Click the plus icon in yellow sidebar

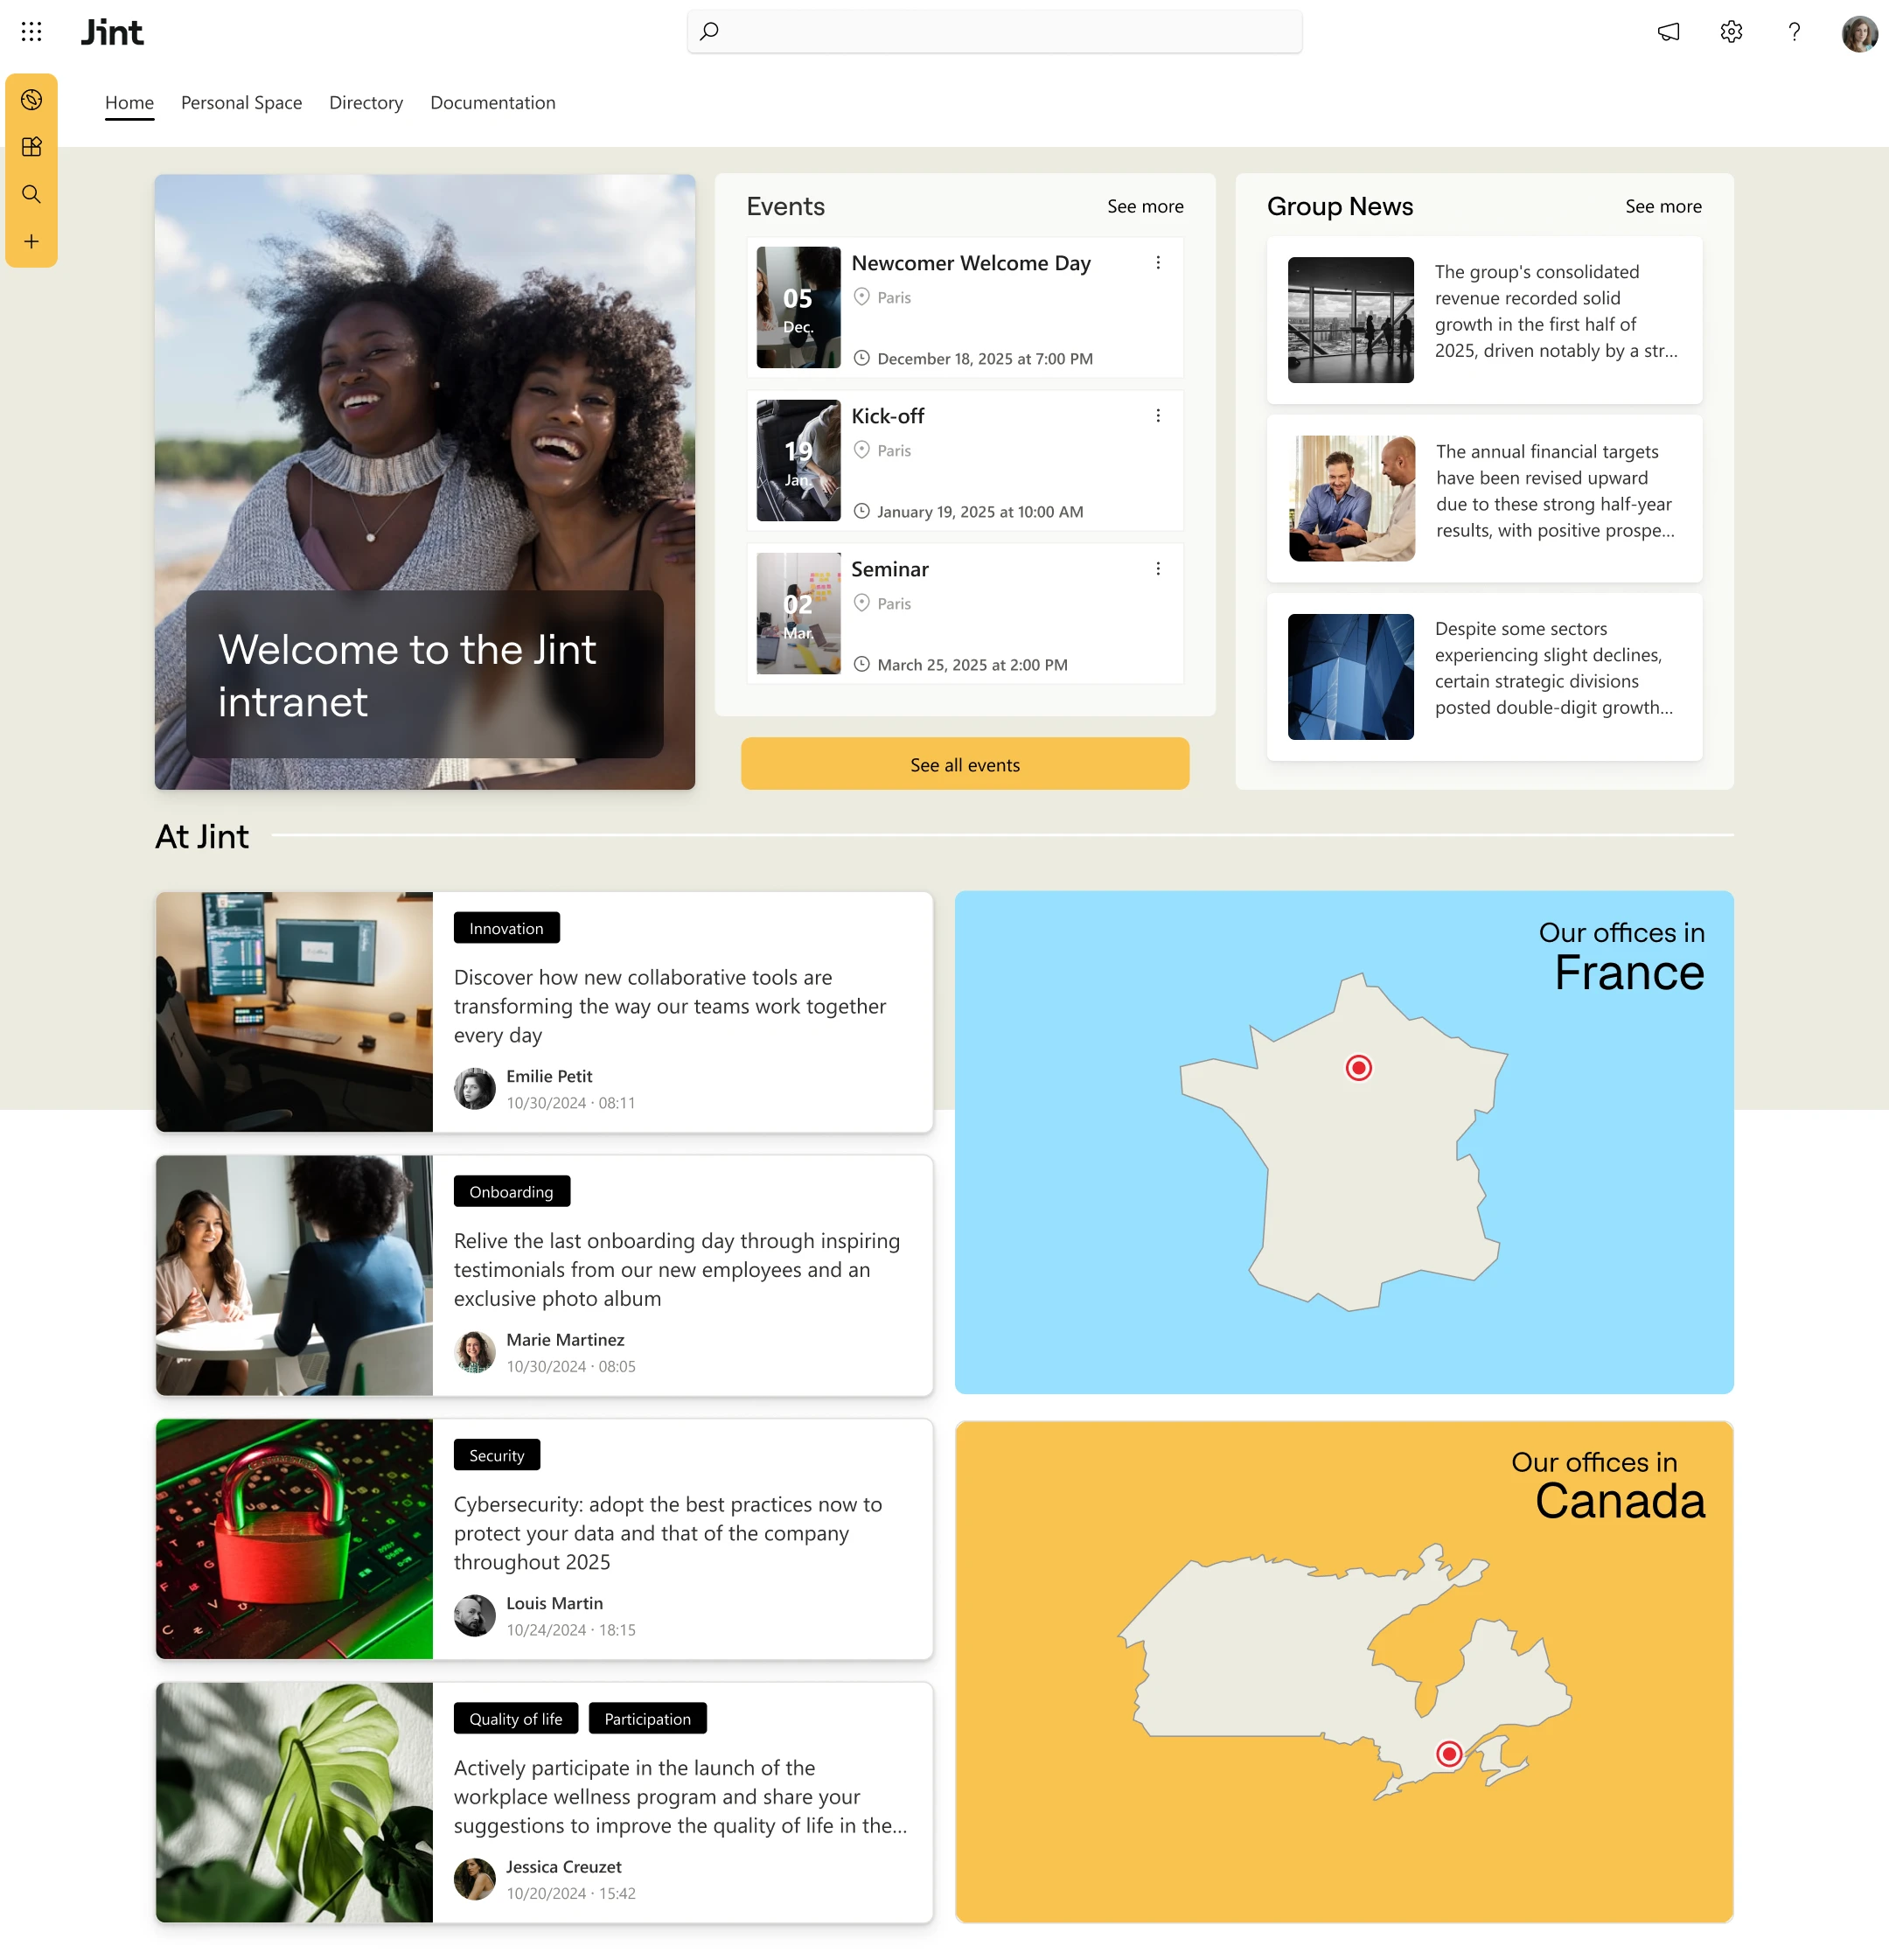(31, 241)
